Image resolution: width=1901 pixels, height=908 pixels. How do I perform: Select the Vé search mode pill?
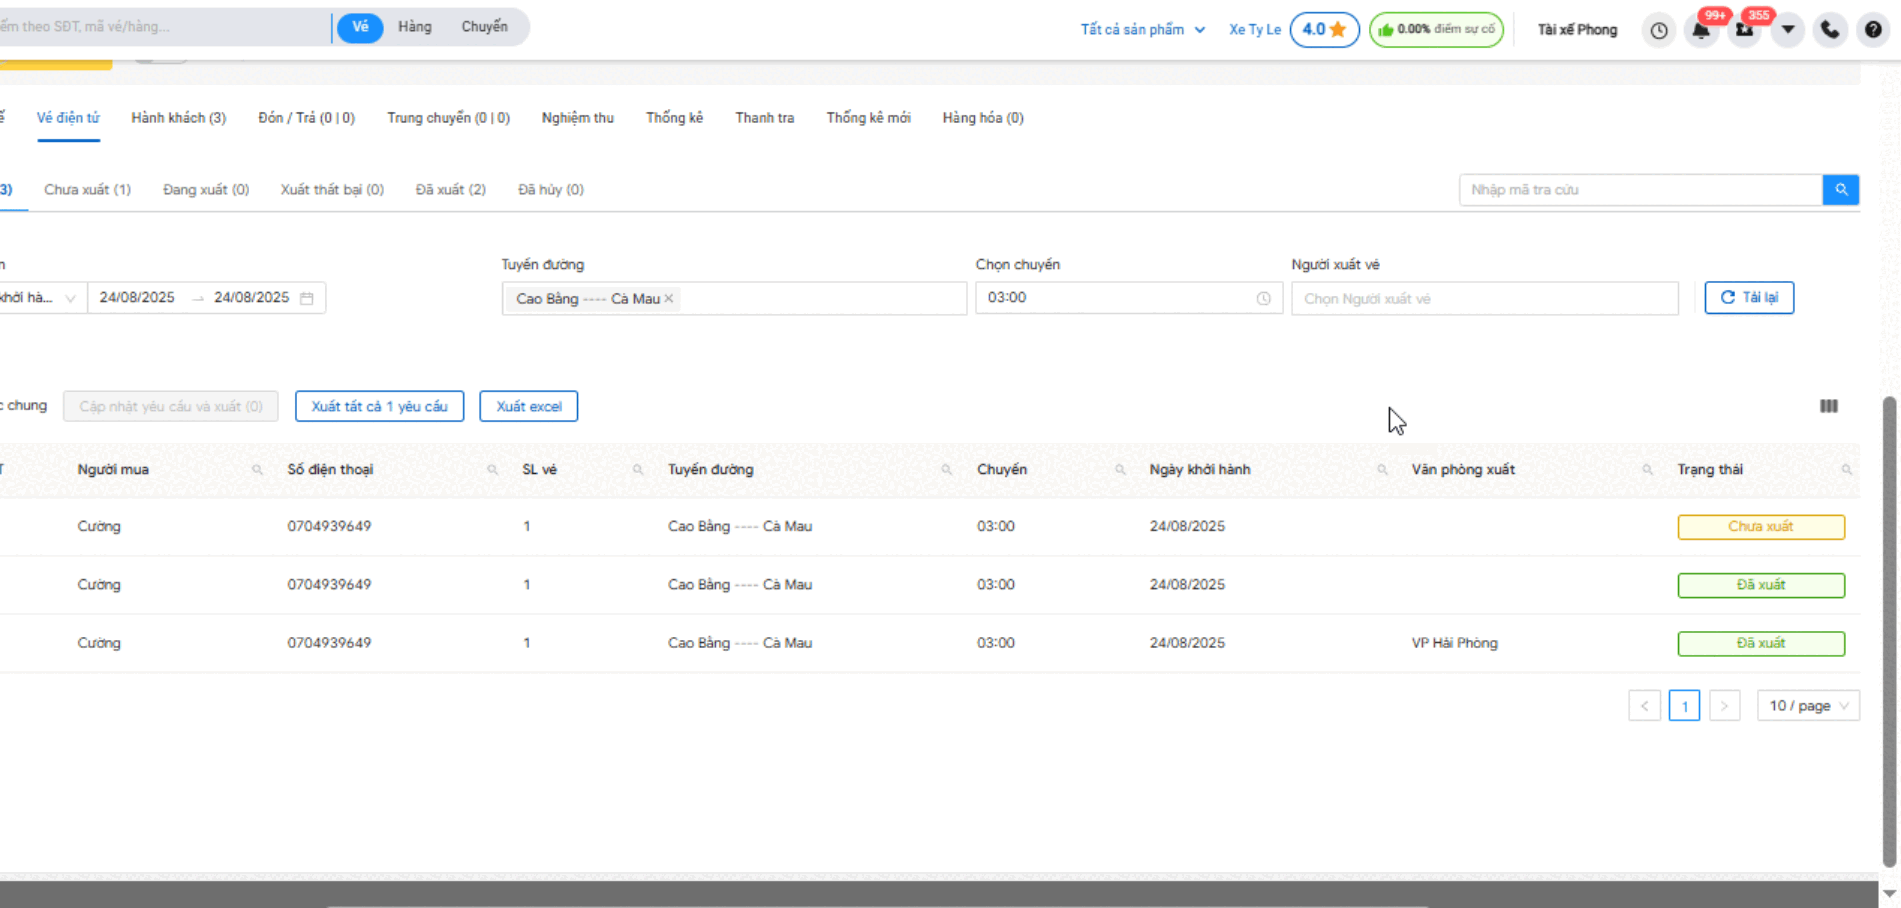(x=360, y=27)
